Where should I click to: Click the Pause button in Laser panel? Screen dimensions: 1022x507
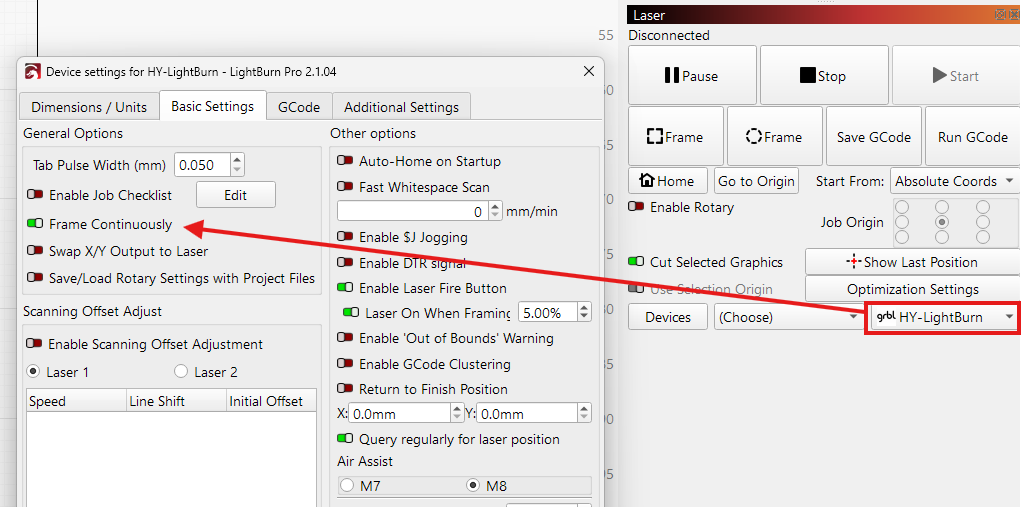[692, 76]
